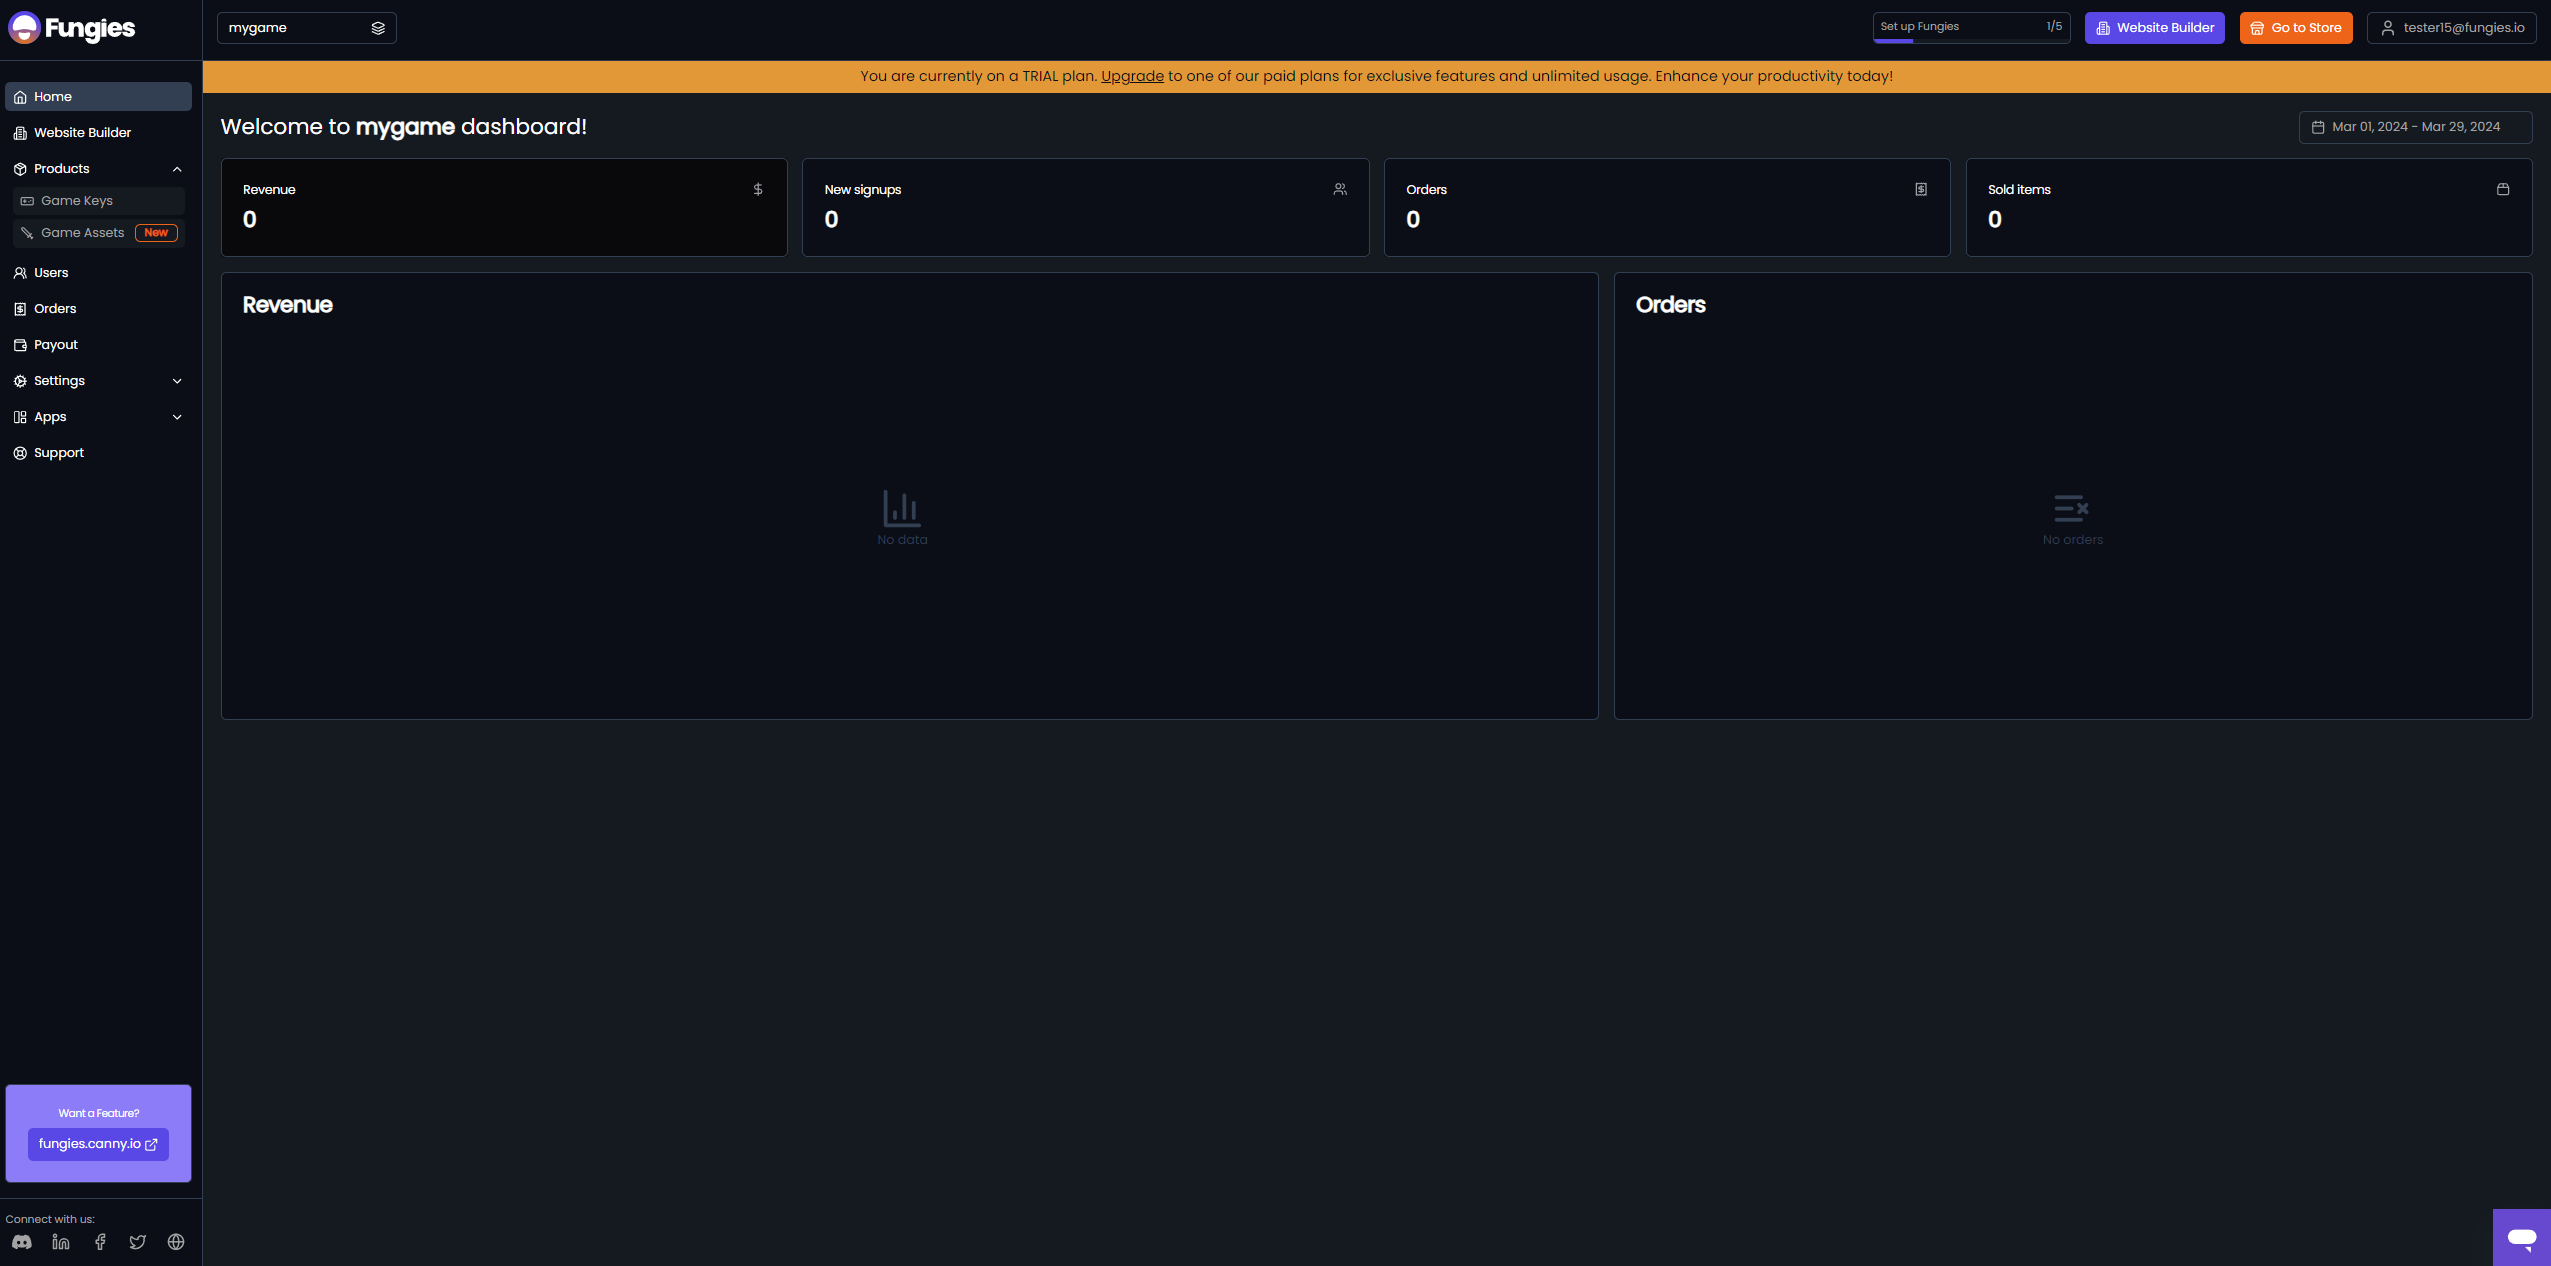Viewport: 2551px width, 1266px height.
Task: Click the LinkedIn icon in footer
Action: (61, 1242)
